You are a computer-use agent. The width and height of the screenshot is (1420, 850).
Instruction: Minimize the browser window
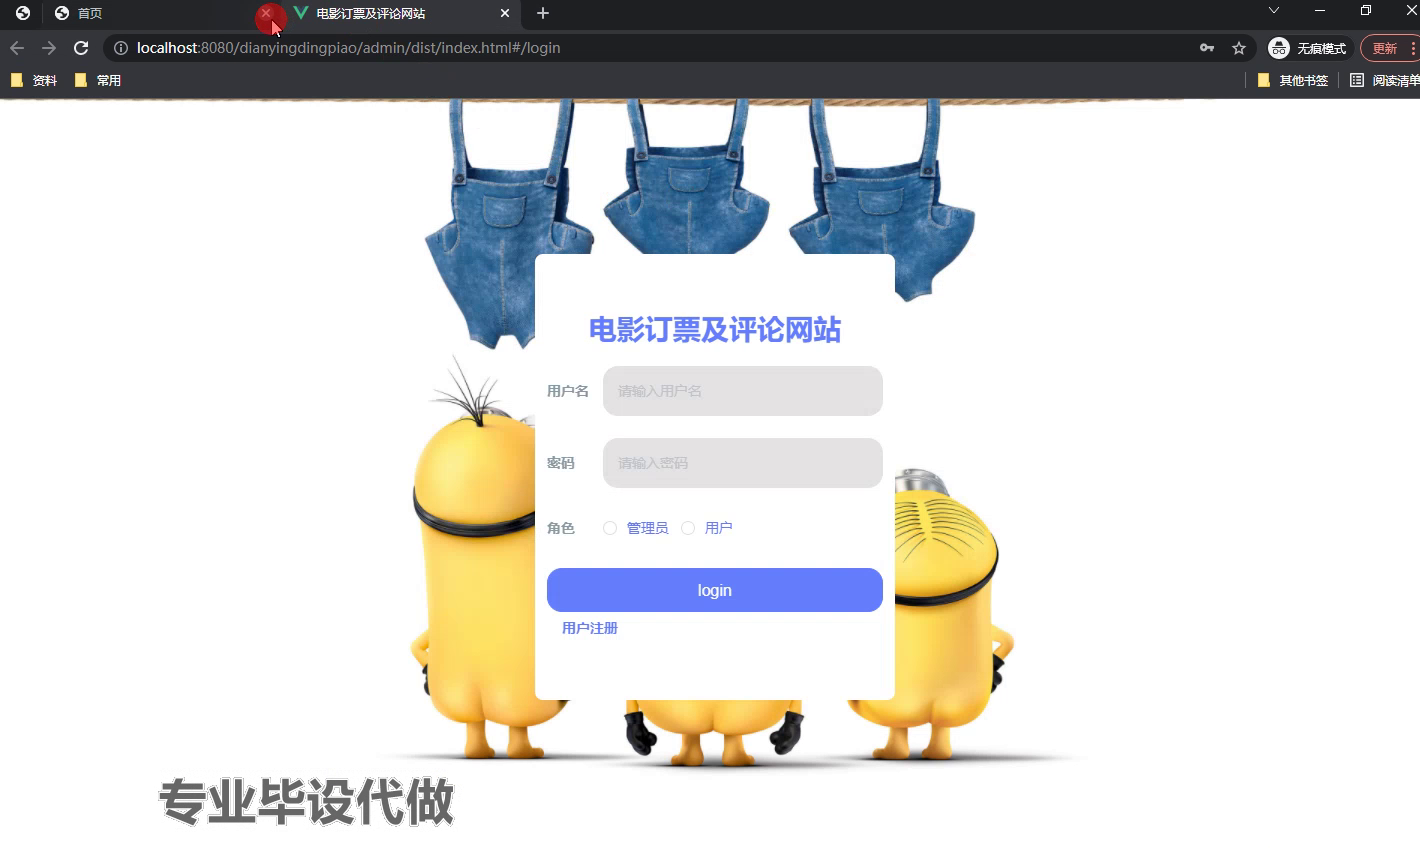coord(1320,10)
